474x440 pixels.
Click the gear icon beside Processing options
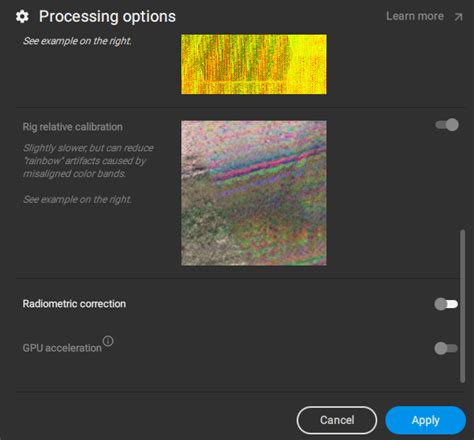point(22,16)
